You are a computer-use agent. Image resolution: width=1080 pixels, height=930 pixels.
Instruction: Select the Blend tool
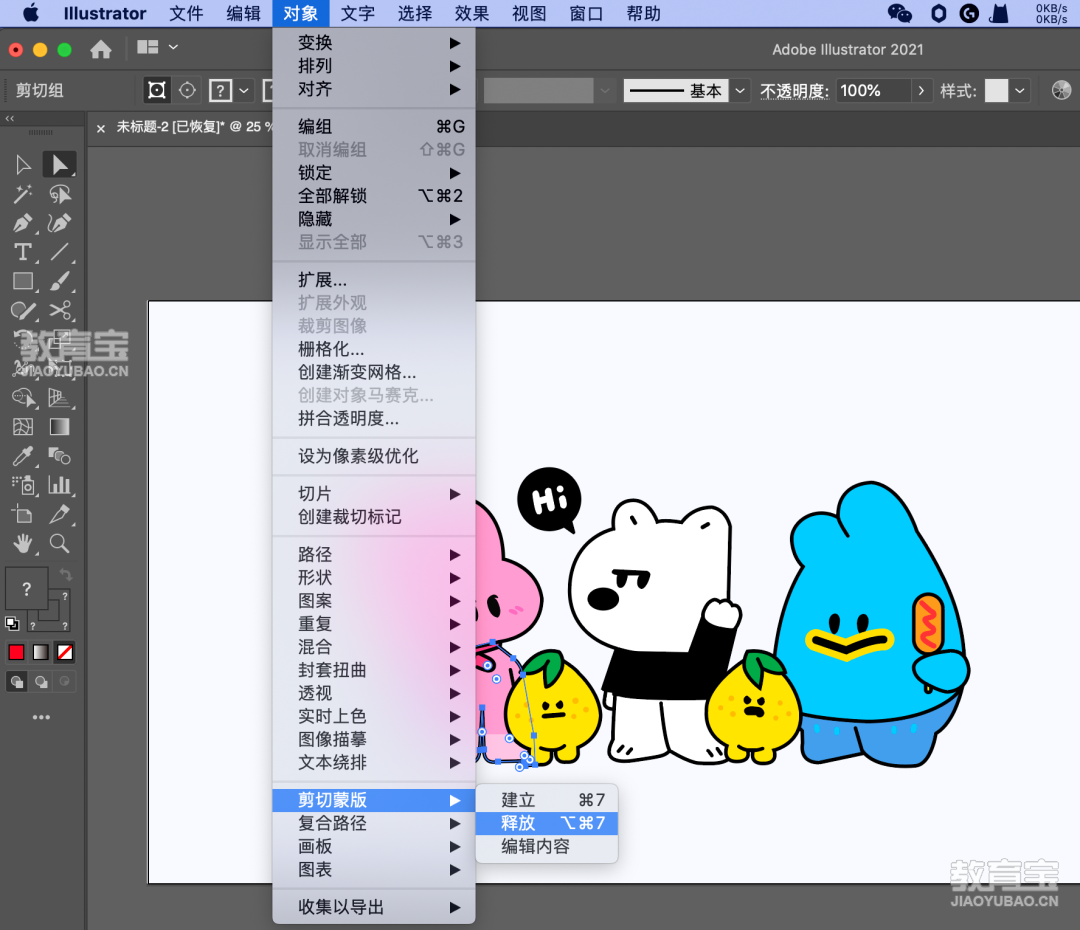[x=59, y=455]
